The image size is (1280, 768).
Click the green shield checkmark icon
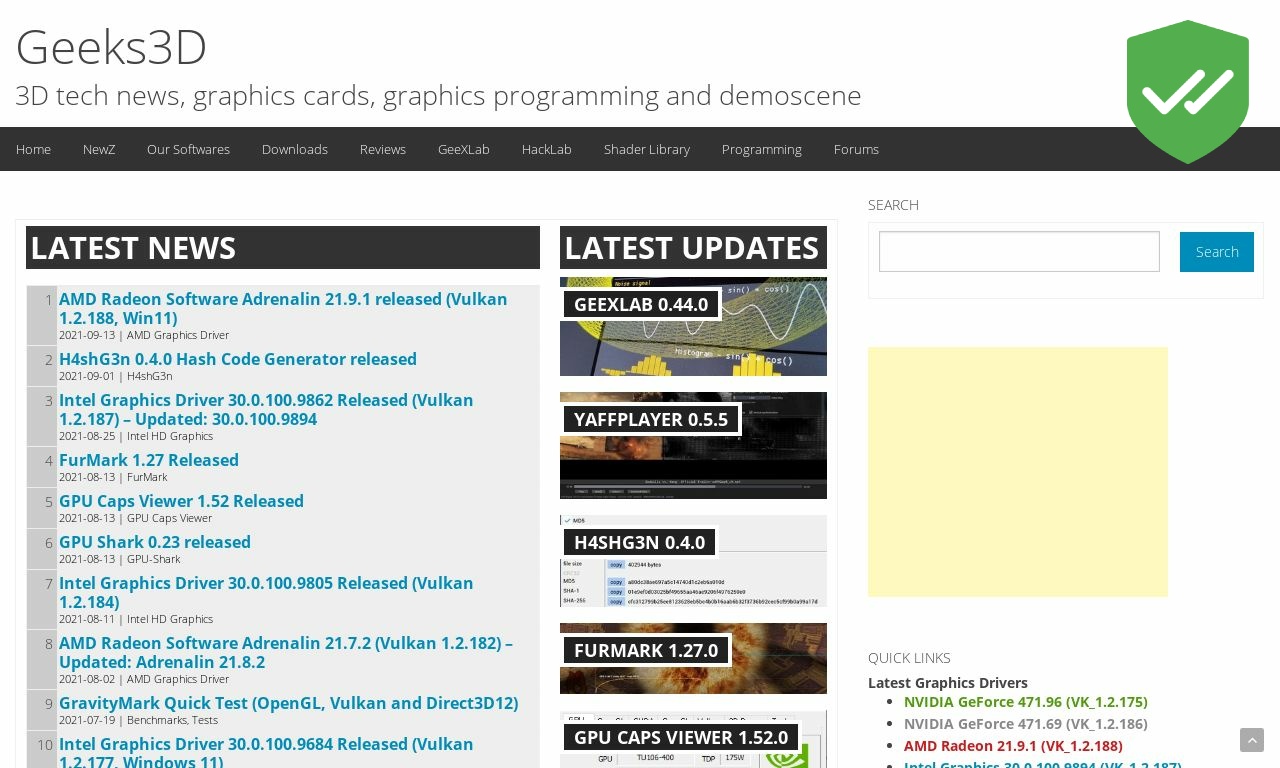tap(1188, 92)
